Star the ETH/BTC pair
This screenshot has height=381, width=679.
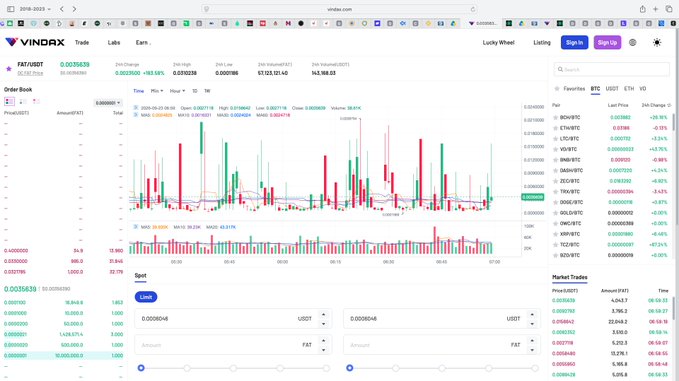555,128
